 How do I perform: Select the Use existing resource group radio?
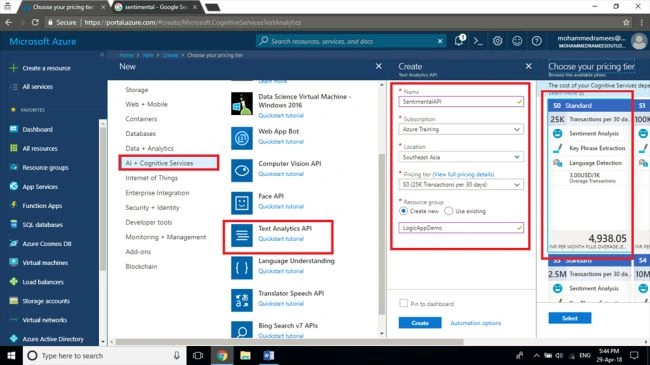449,211
